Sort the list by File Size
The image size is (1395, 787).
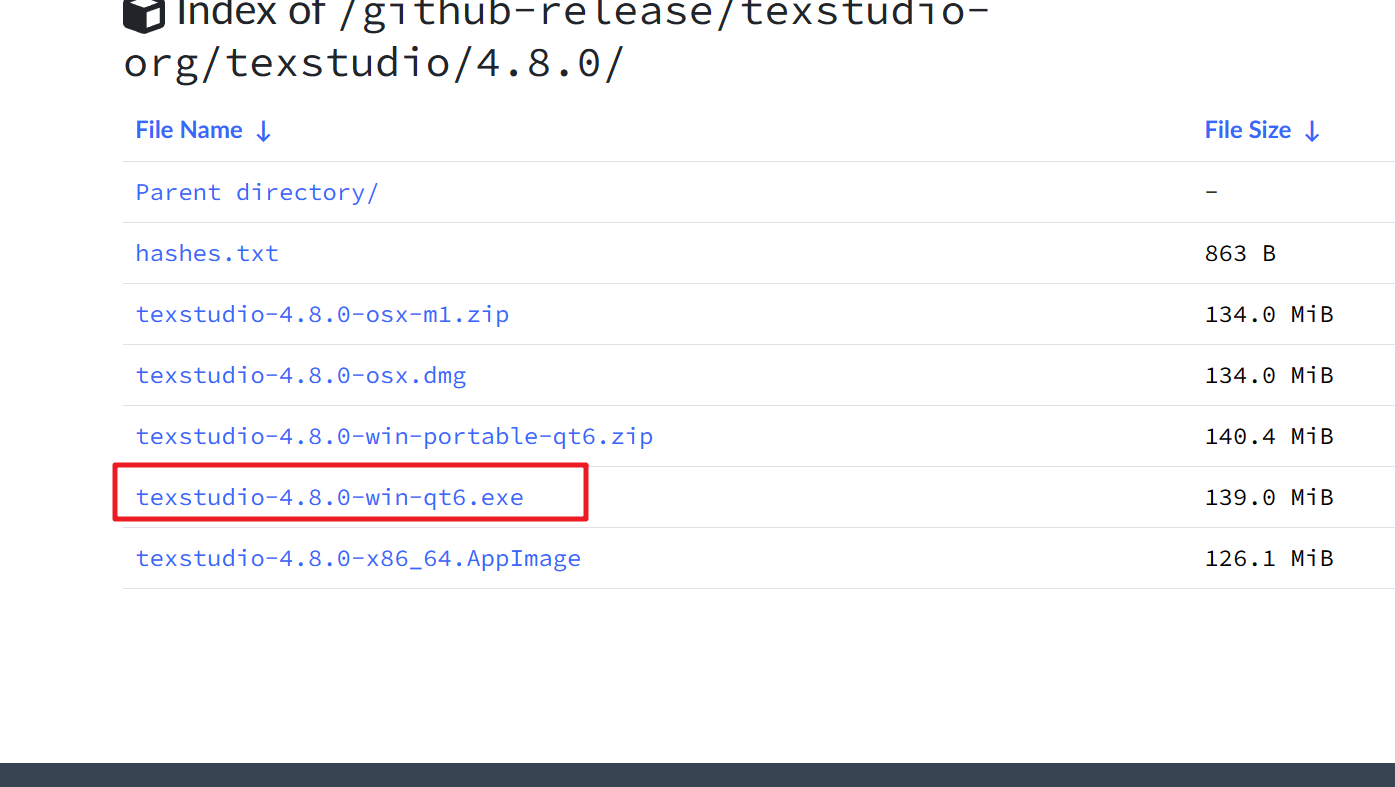(1262, 130)
